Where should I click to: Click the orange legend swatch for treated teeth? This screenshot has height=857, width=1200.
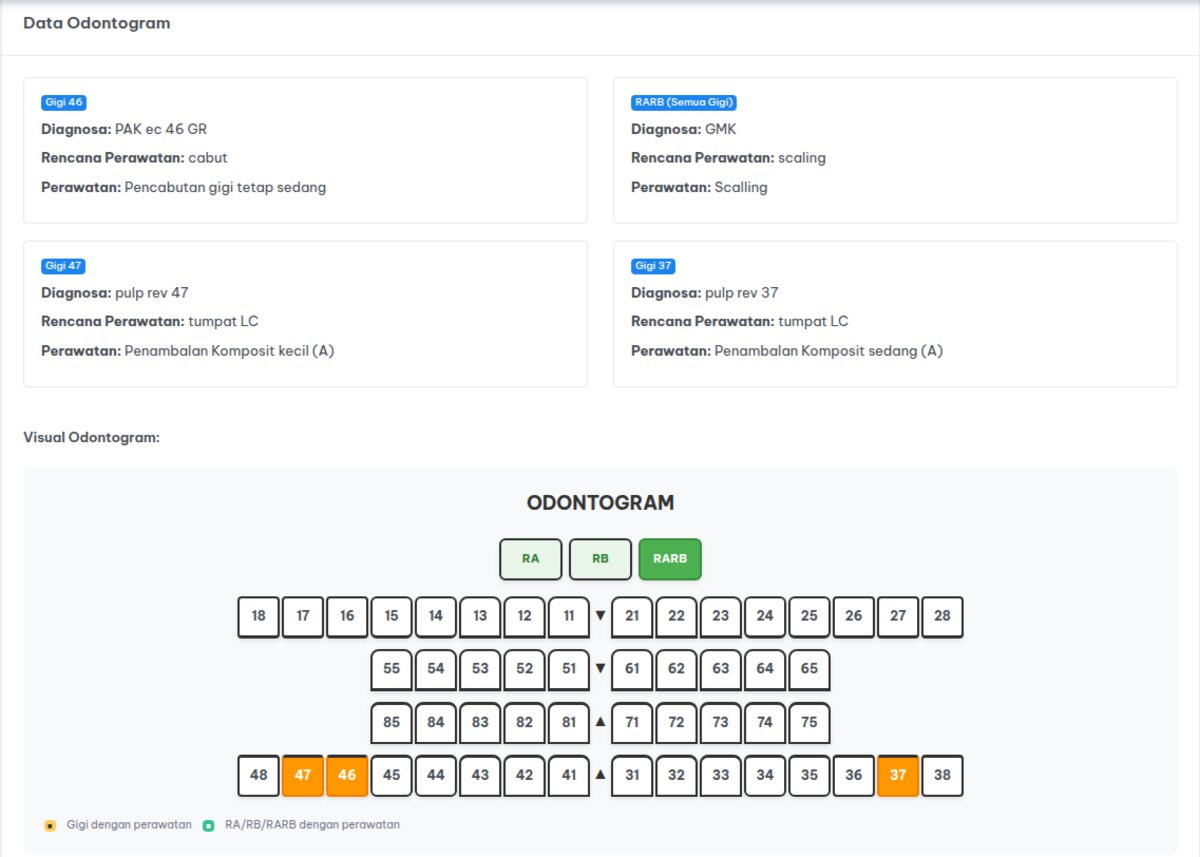50,826
